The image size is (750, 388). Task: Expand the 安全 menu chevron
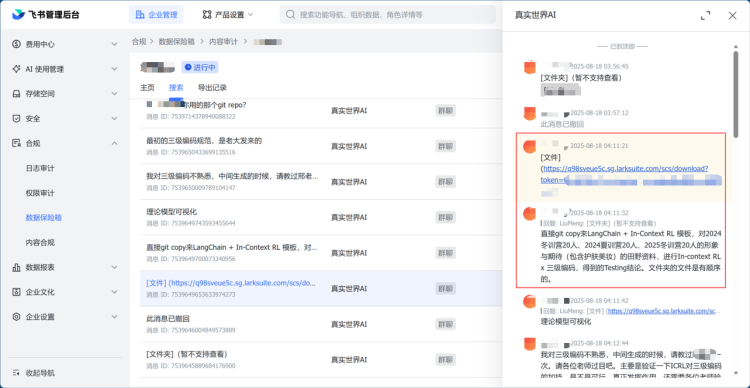[114, 119]
